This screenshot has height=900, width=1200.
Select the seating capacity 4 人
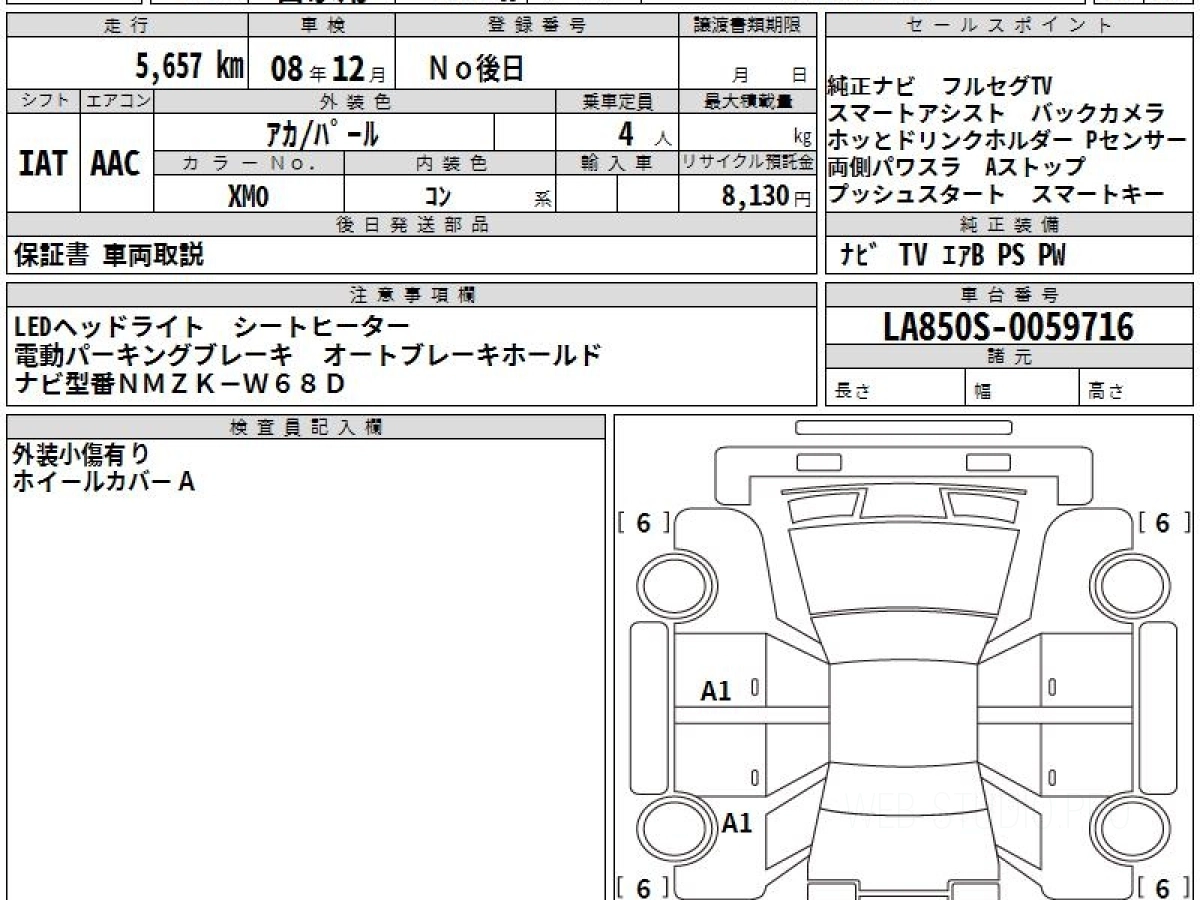click(x=643, y=132)
